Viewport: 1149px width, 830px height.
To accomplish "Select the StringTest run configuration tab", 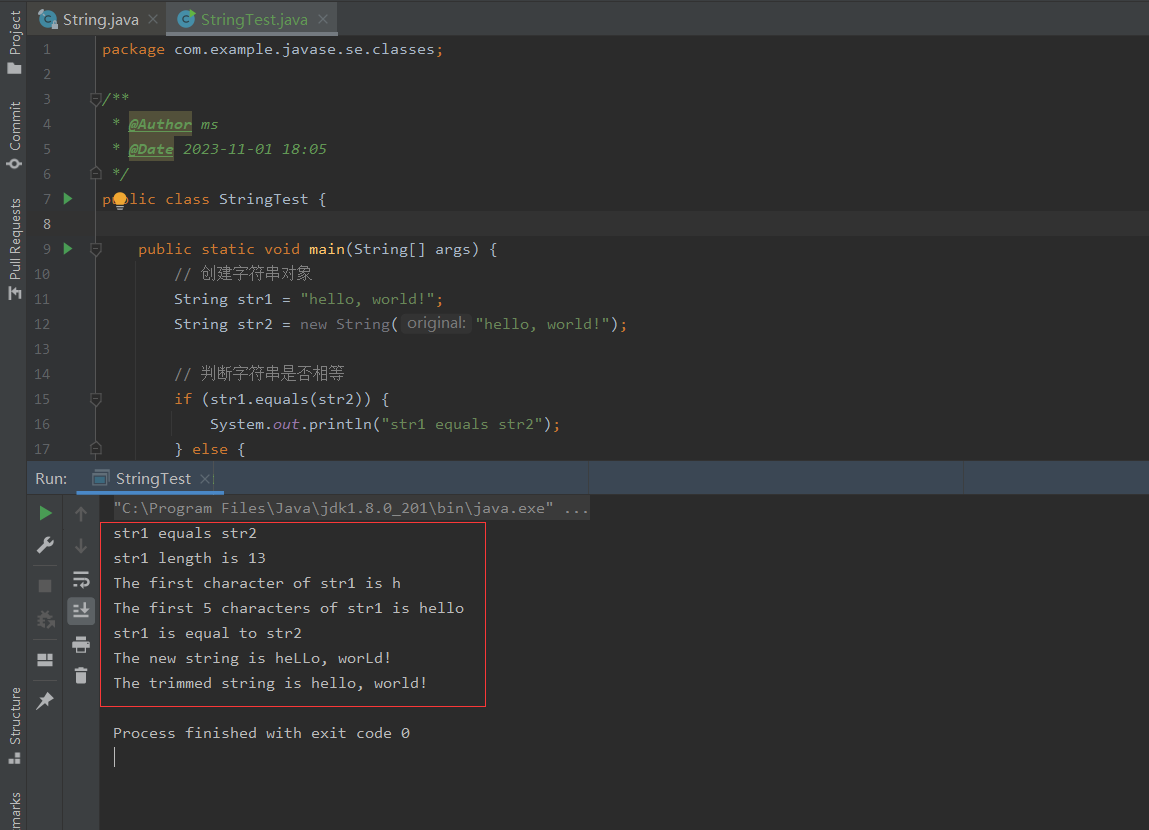I will pyautogui.click(x=152, y=478).
